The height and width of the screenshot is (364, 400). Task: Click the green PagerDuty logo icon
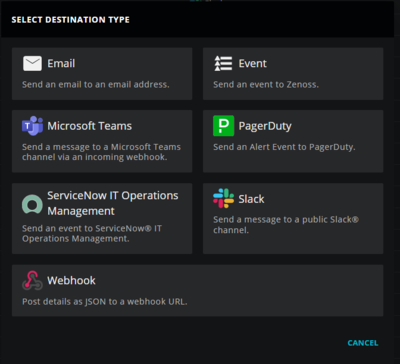click(224, 126)
